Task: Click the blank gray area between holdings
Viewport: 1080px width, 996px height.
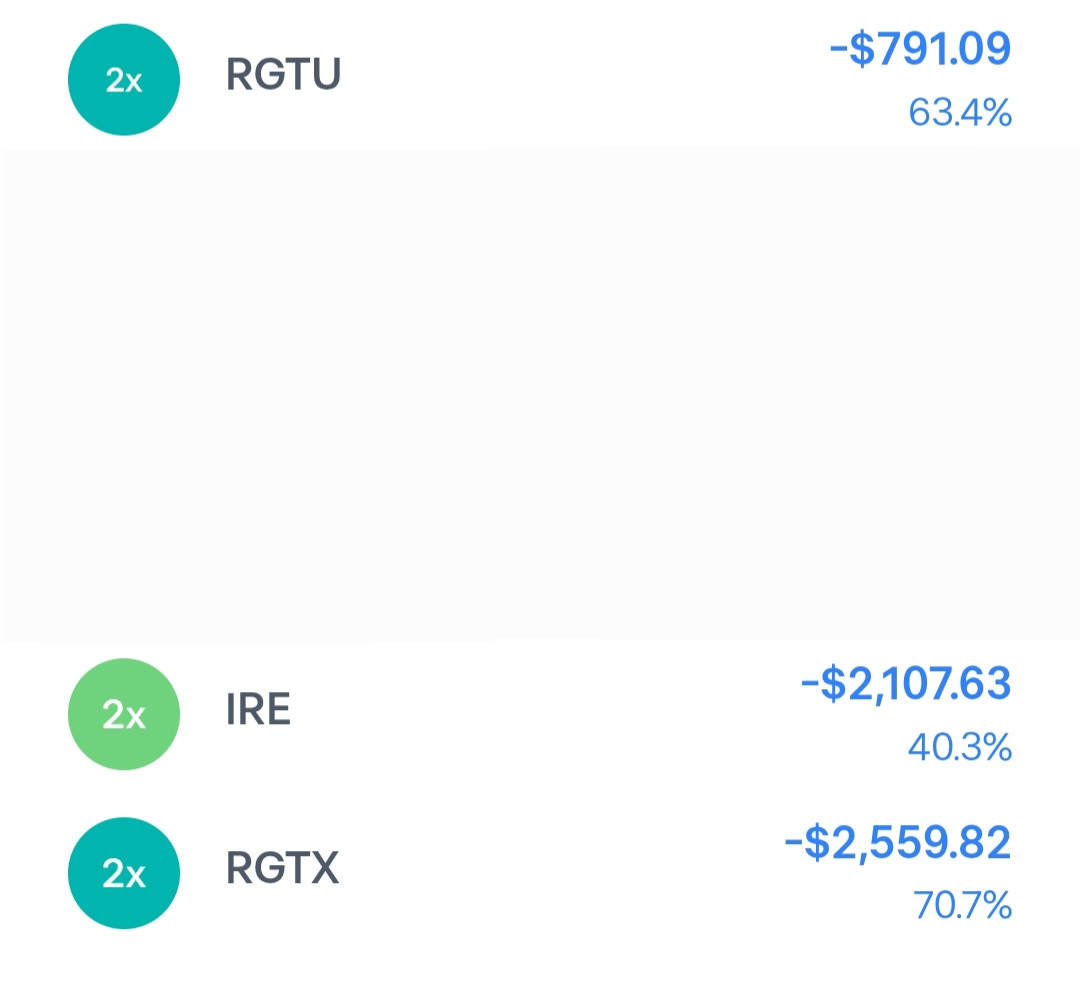Action: pyautogui.click(x=540, y=396)
